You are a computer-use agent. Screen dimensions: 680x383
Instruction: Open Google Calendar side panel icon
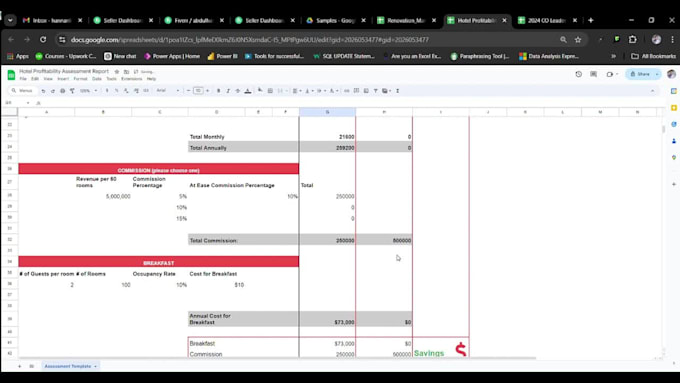coord(673,91)
